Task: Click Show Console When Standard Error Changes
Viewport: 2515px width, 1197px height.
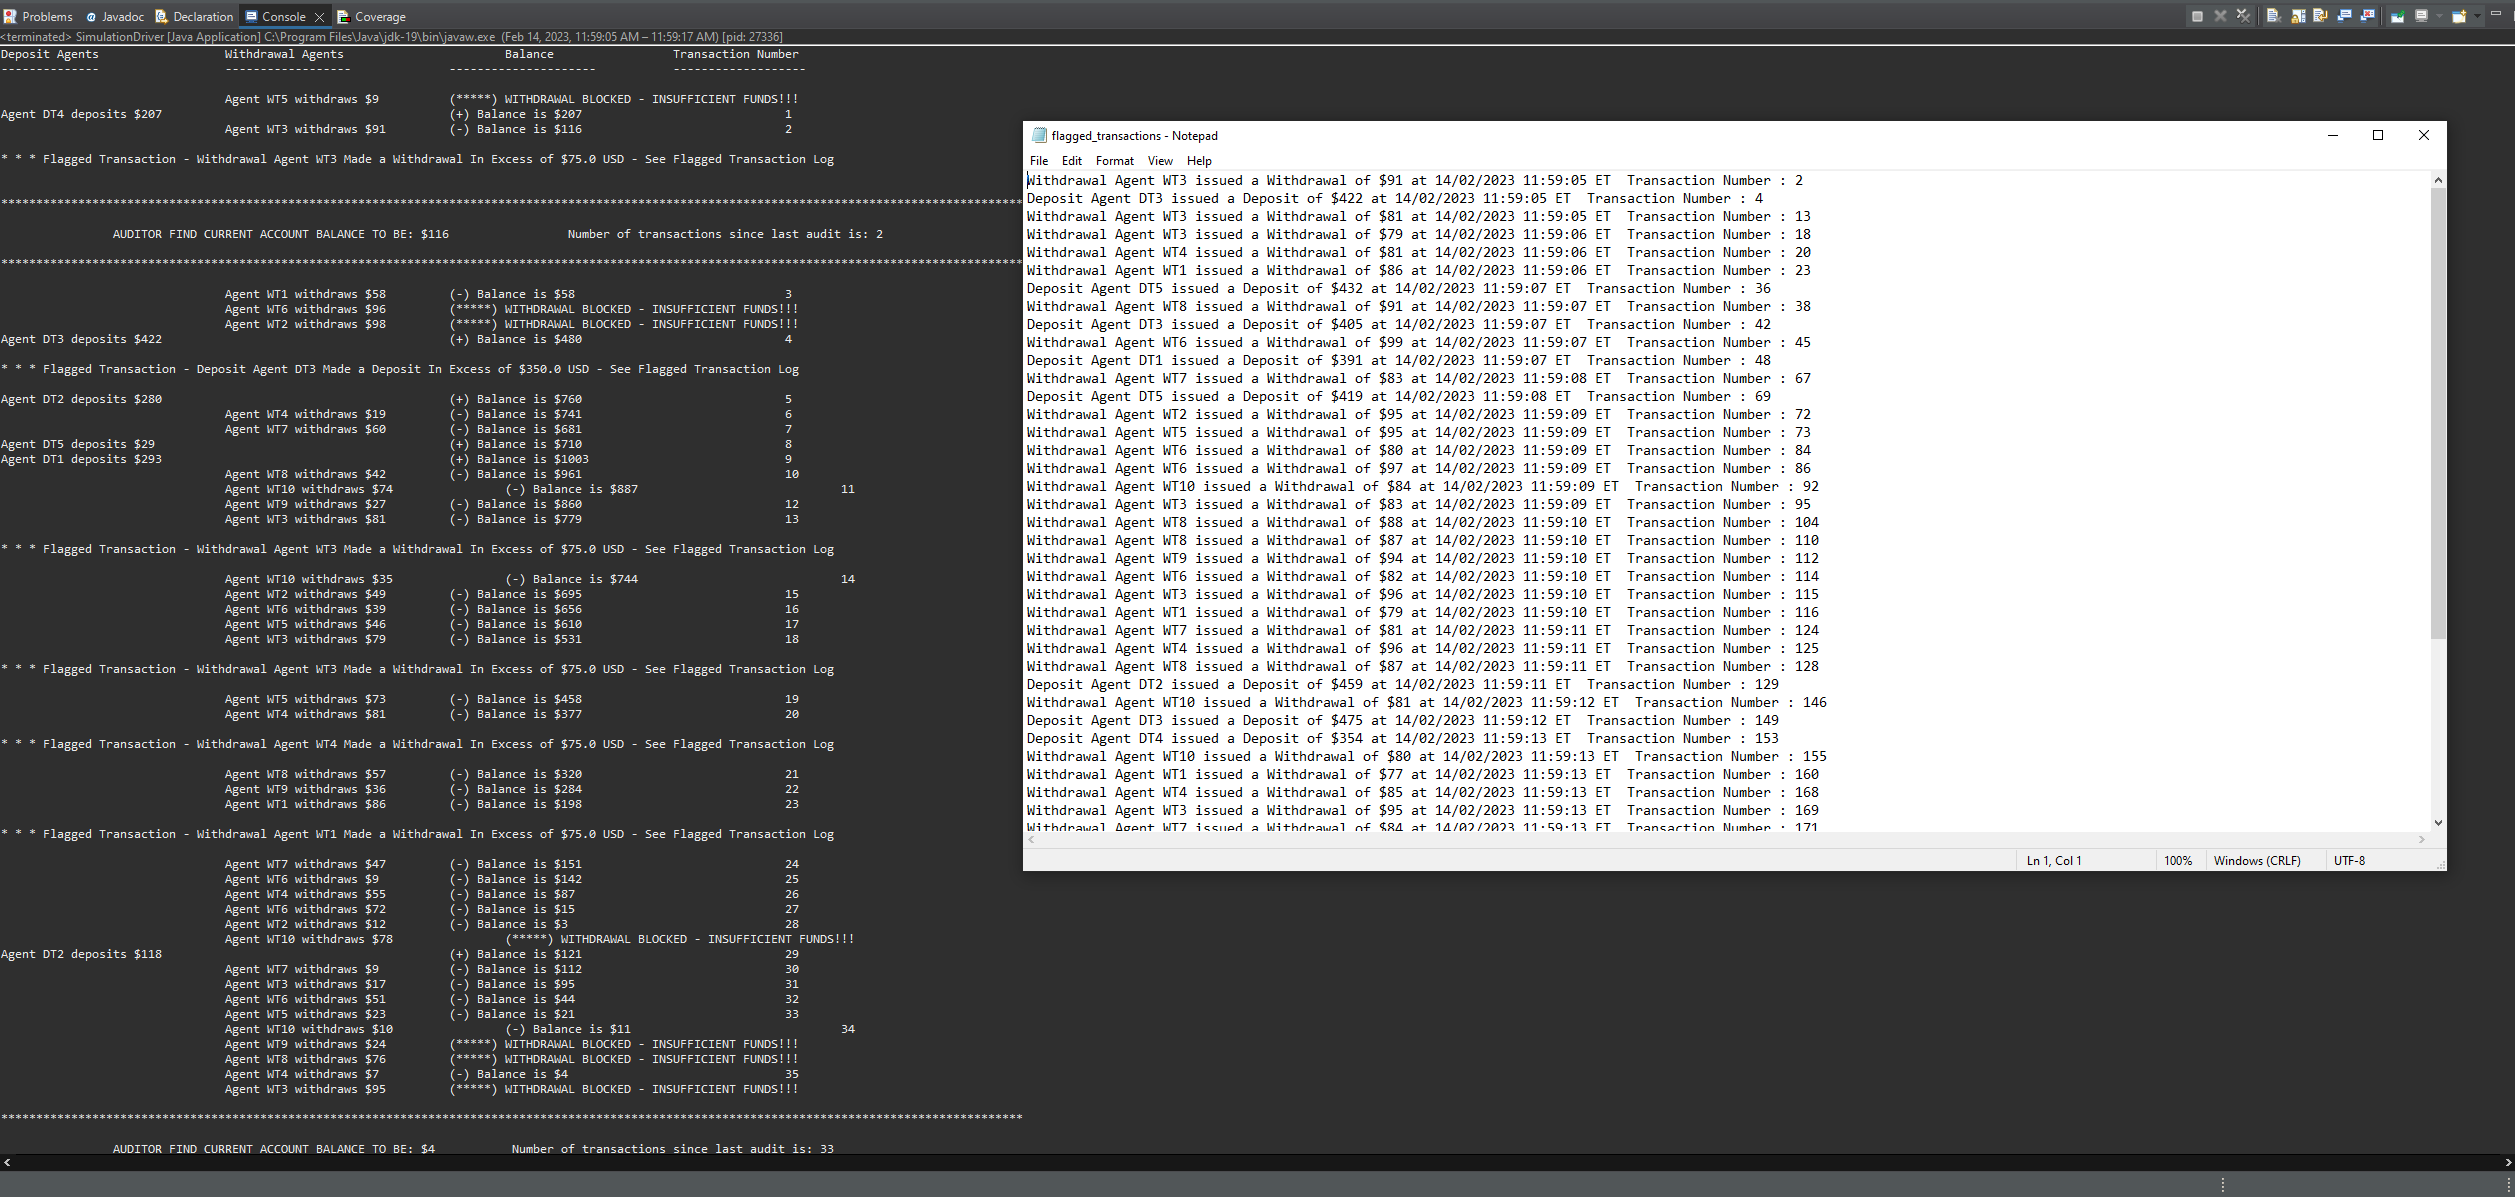Action: [2367, 16]
